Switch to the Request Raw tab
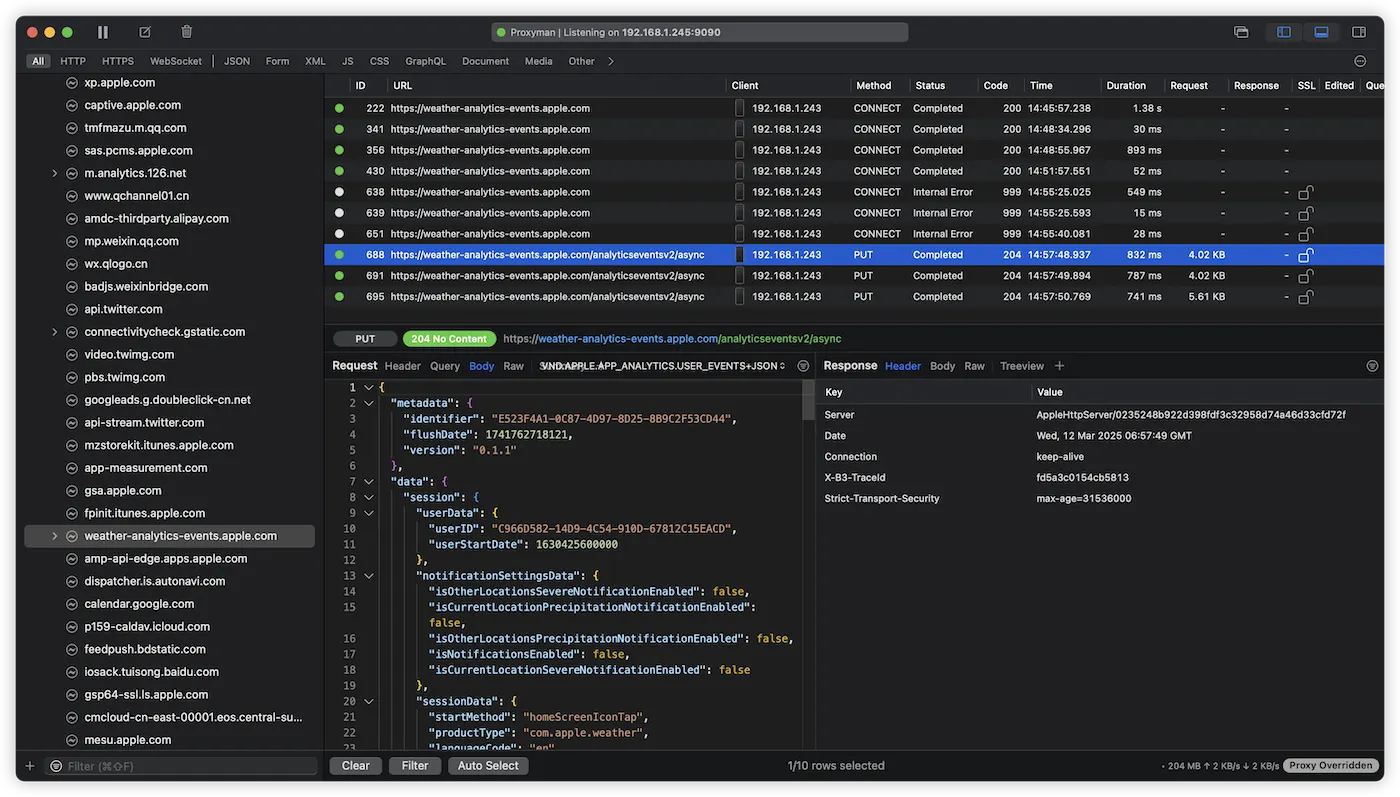 tap(514, 366)
